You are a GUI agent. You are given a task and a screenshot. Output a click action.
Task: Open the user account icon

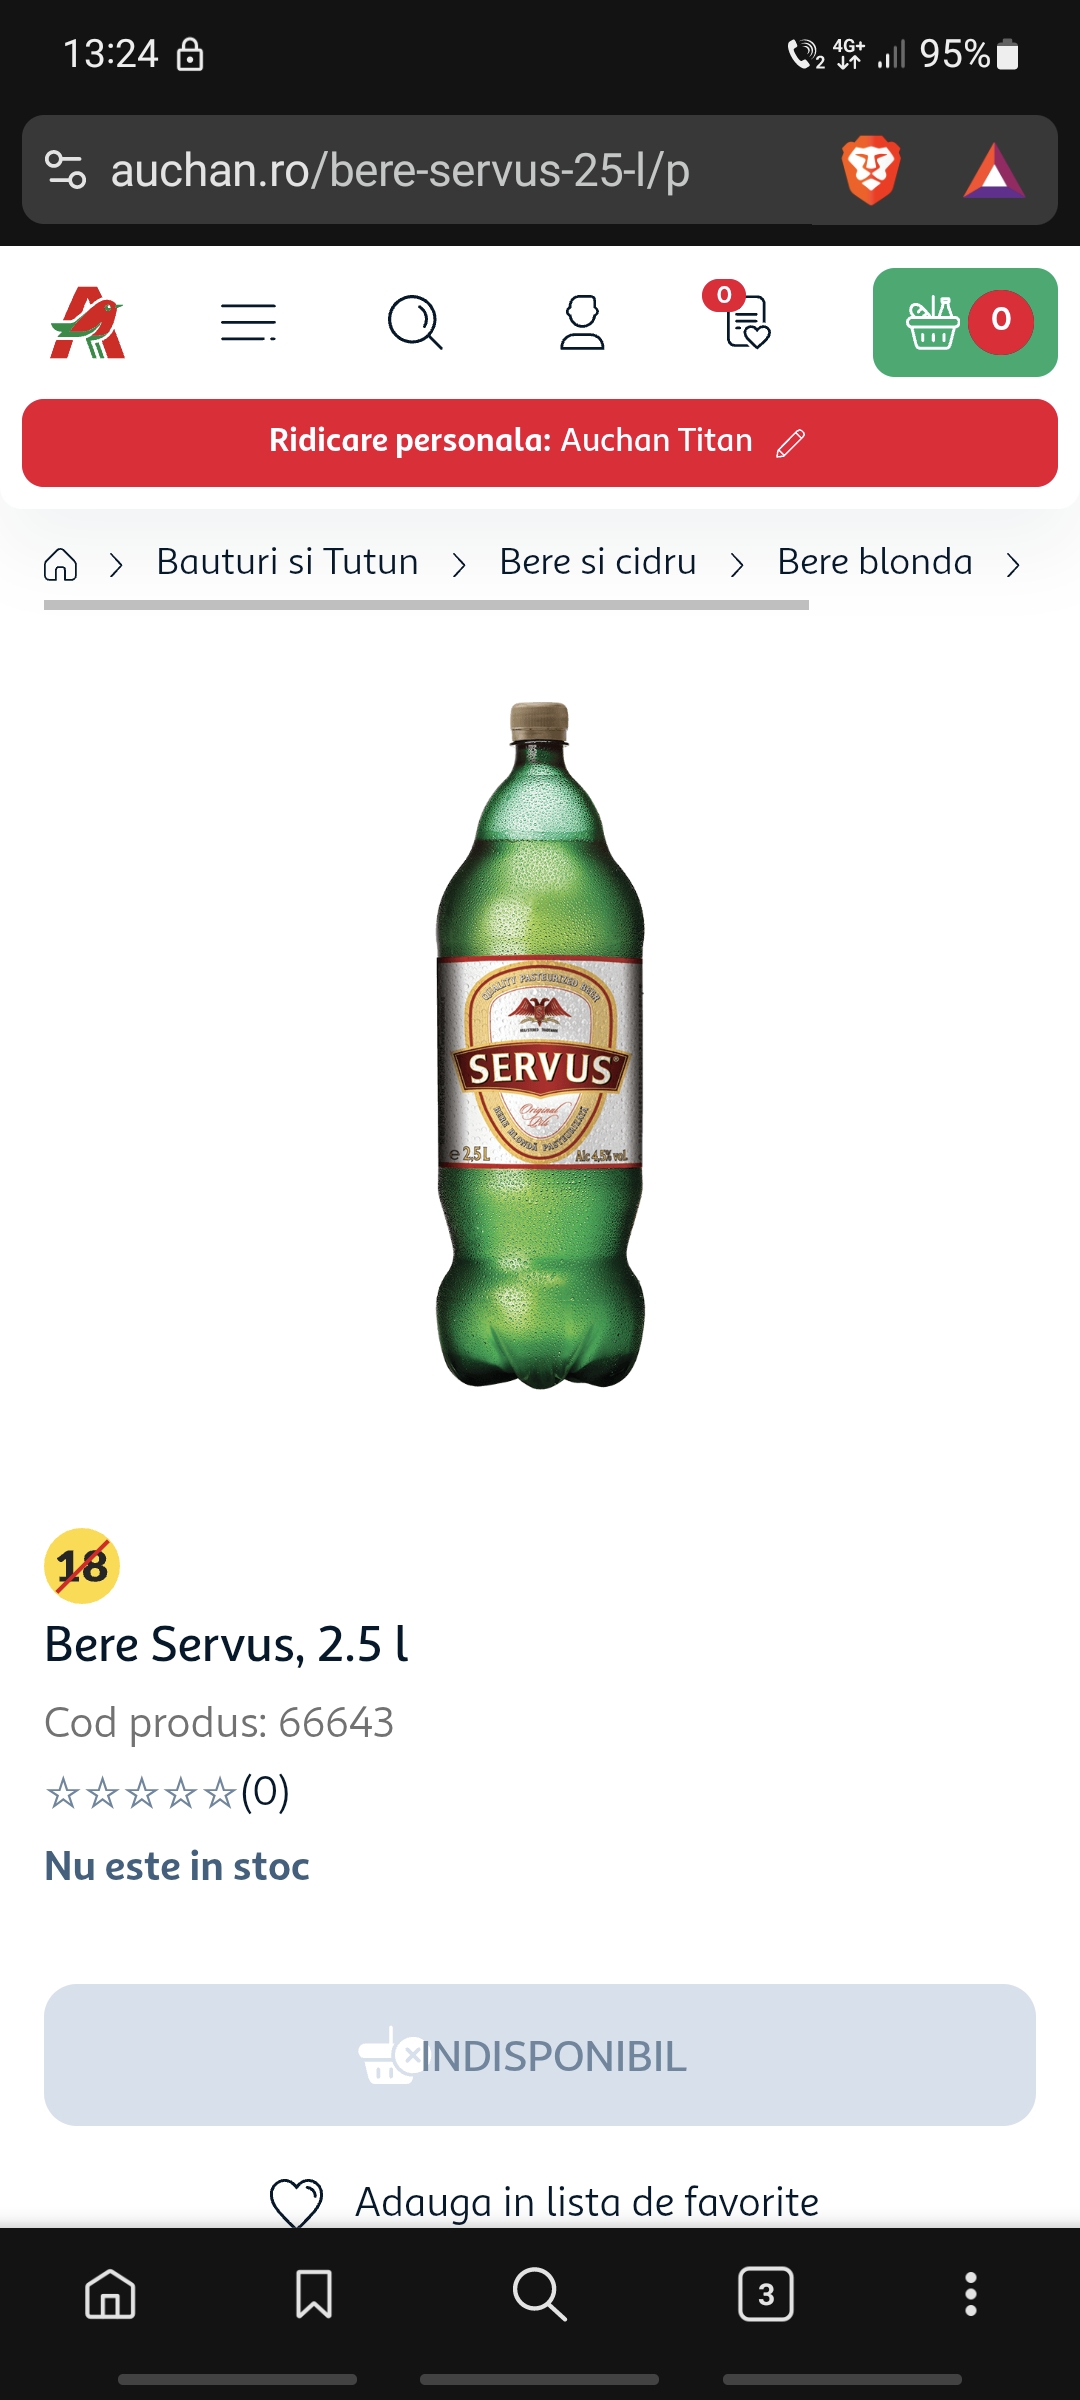point(582,322)
